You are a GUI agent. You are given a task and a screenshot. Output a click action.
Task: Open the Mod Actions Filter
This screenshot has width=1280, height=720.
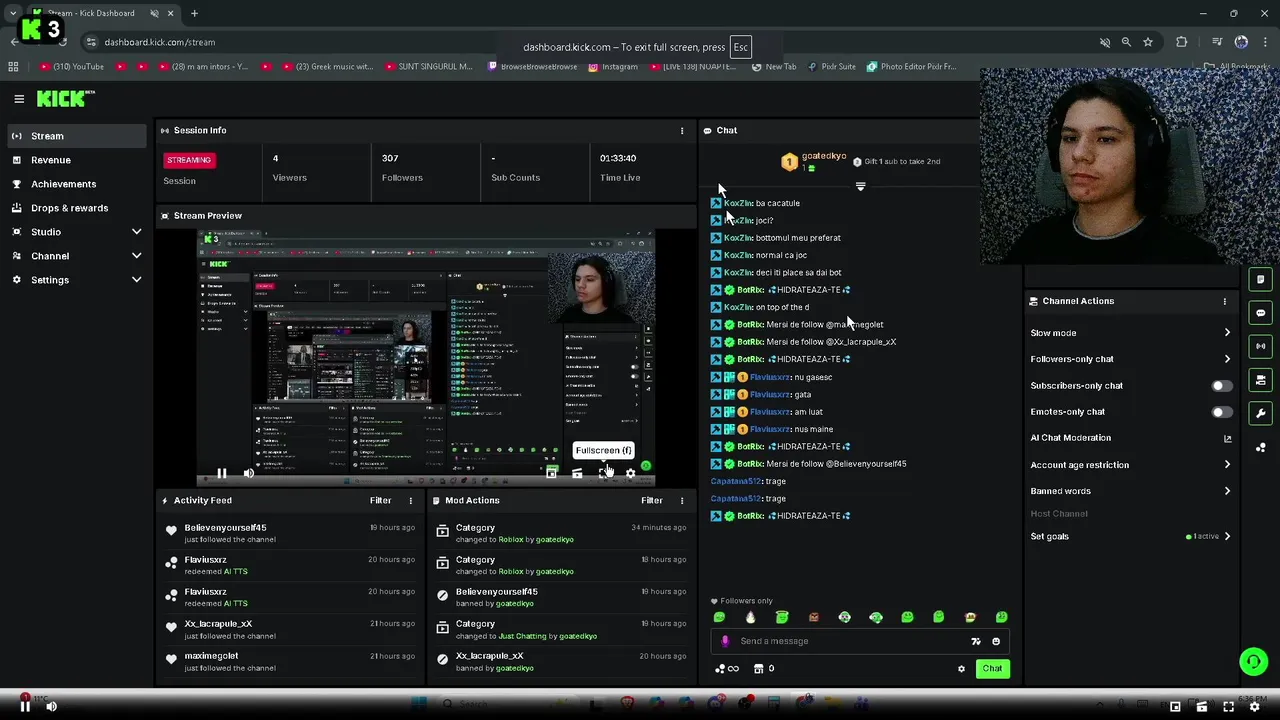652,500
